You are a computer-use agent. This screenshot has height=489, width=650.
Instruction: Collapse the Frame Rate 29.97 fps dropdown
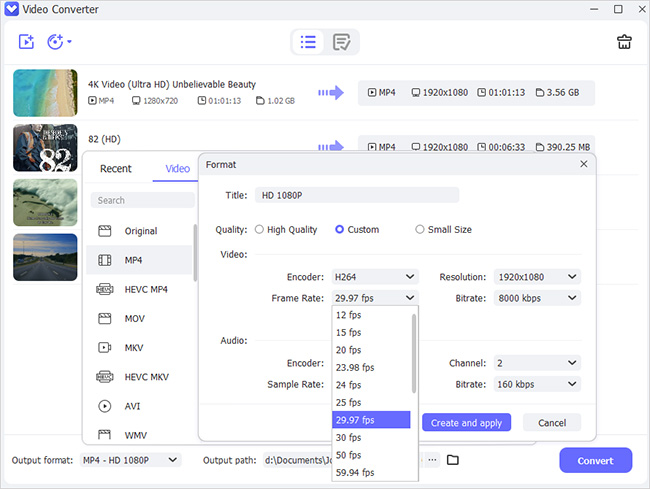click(x=375, y=298)
